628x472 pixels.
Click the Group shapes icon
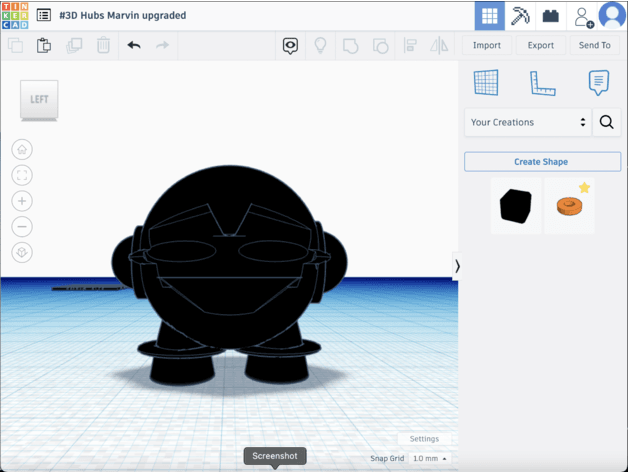click(350, 46)
